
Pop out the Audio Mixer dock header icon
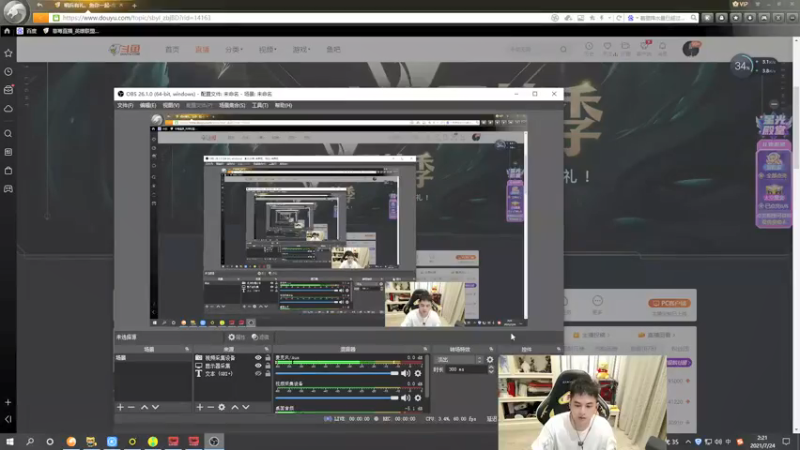coord(425,349)
